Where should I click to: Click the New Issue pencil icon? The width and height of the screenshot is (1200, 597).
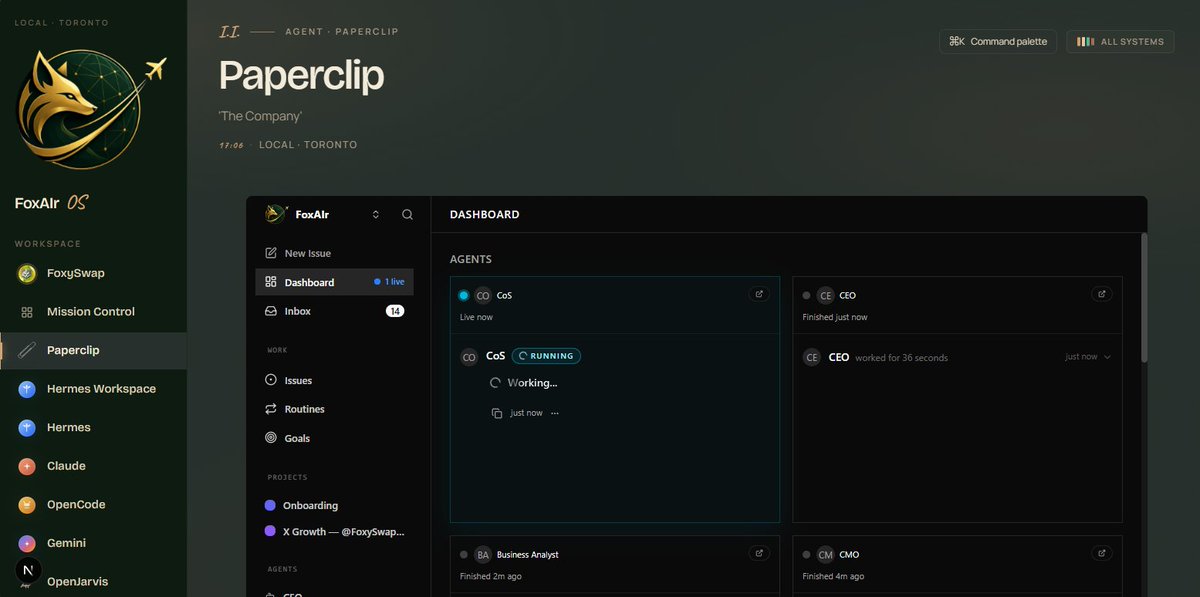pyautogui.click(x=271, y=253)
